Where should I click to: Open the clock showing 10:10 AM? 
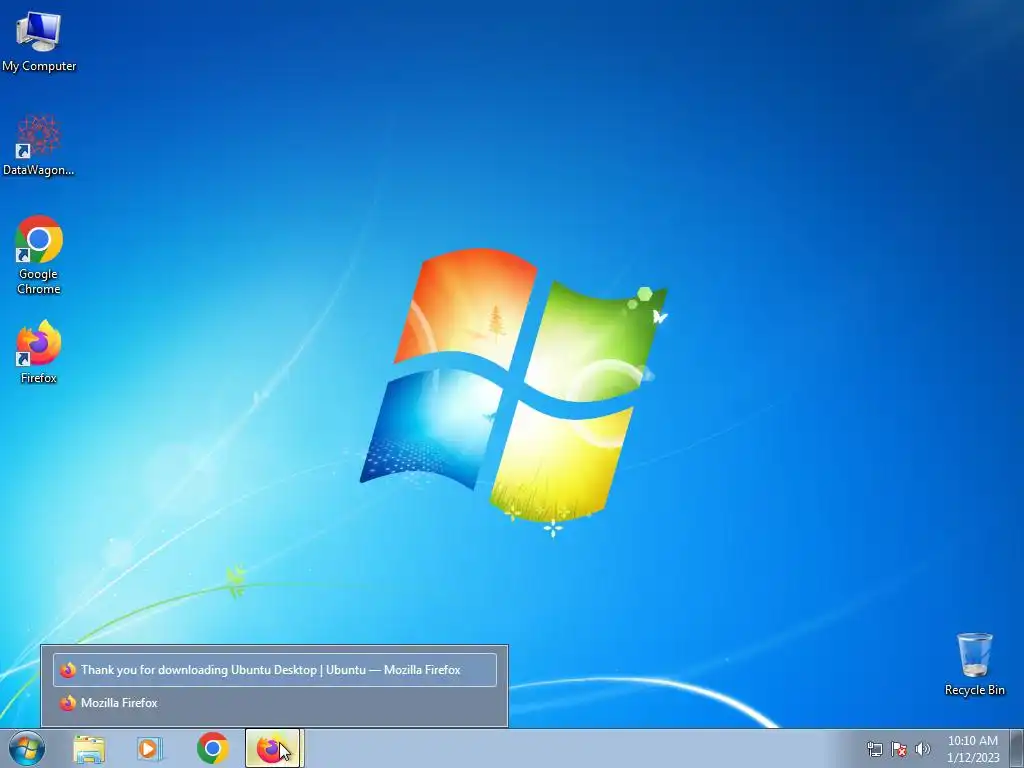973,749
